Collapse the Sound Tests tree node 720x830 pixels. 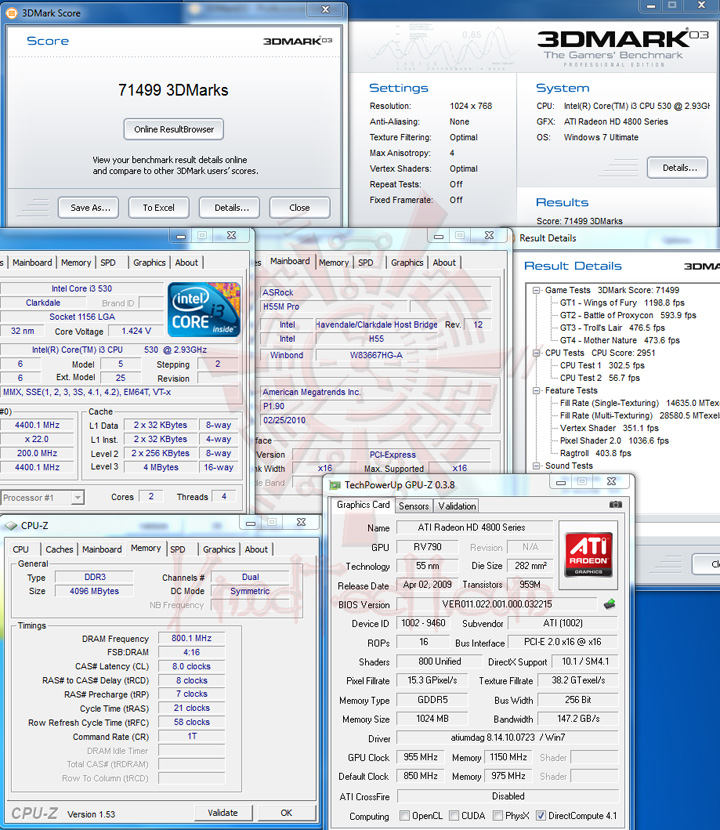[x=536, y=466]
